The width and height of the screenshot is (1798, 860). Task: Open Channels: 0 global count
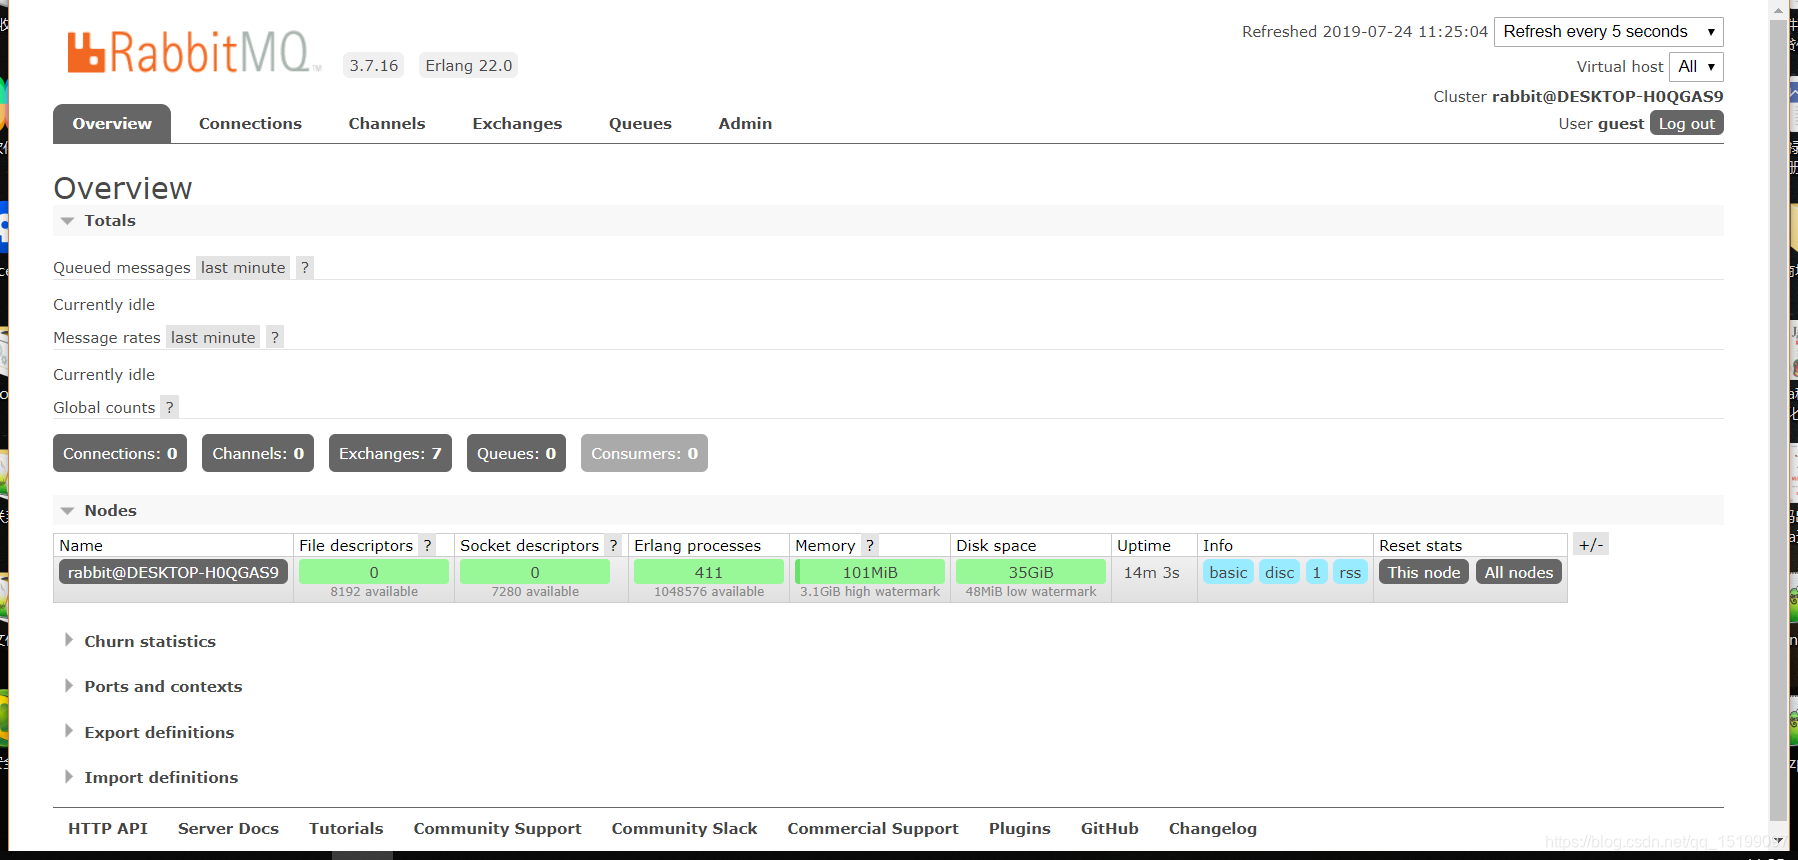point(258,453)
